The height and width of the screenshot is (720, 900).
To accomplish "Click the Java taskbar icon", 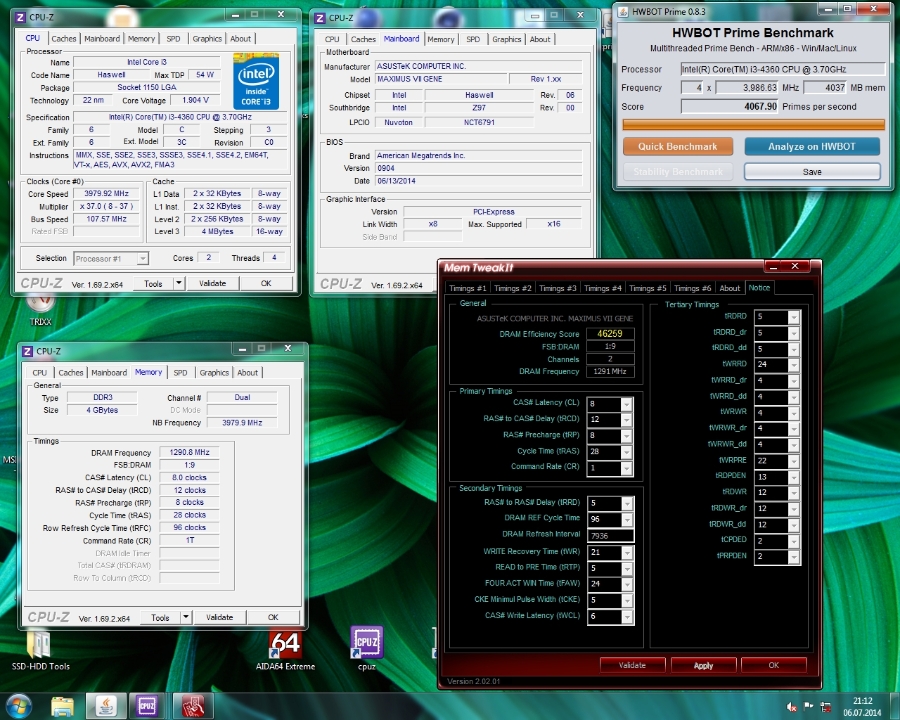I will (x=106, y=706).
